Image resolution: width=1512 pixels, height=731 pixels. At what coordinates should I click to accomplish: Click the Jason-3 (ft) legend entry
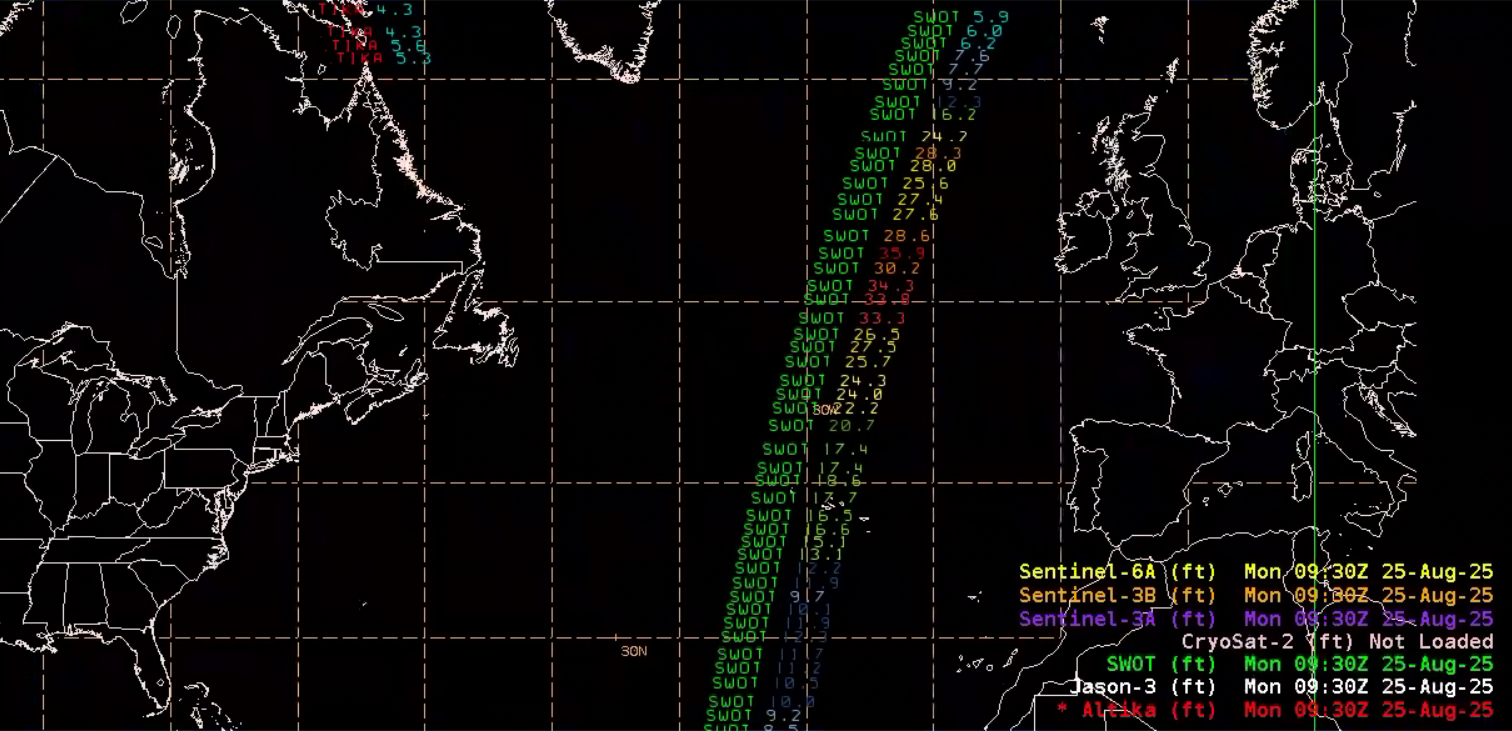[1281, 688]
